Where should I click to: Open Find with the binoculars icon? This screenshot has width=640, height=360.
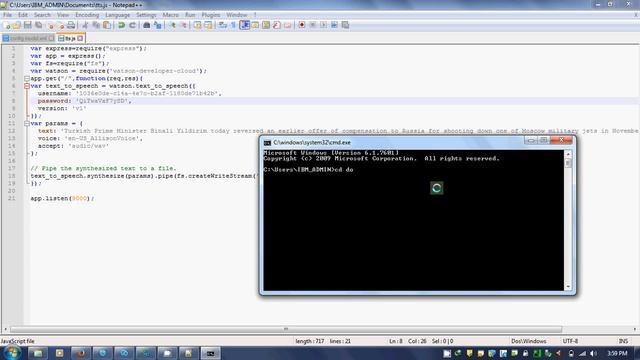pyautogui.click(x=147, y=25)
